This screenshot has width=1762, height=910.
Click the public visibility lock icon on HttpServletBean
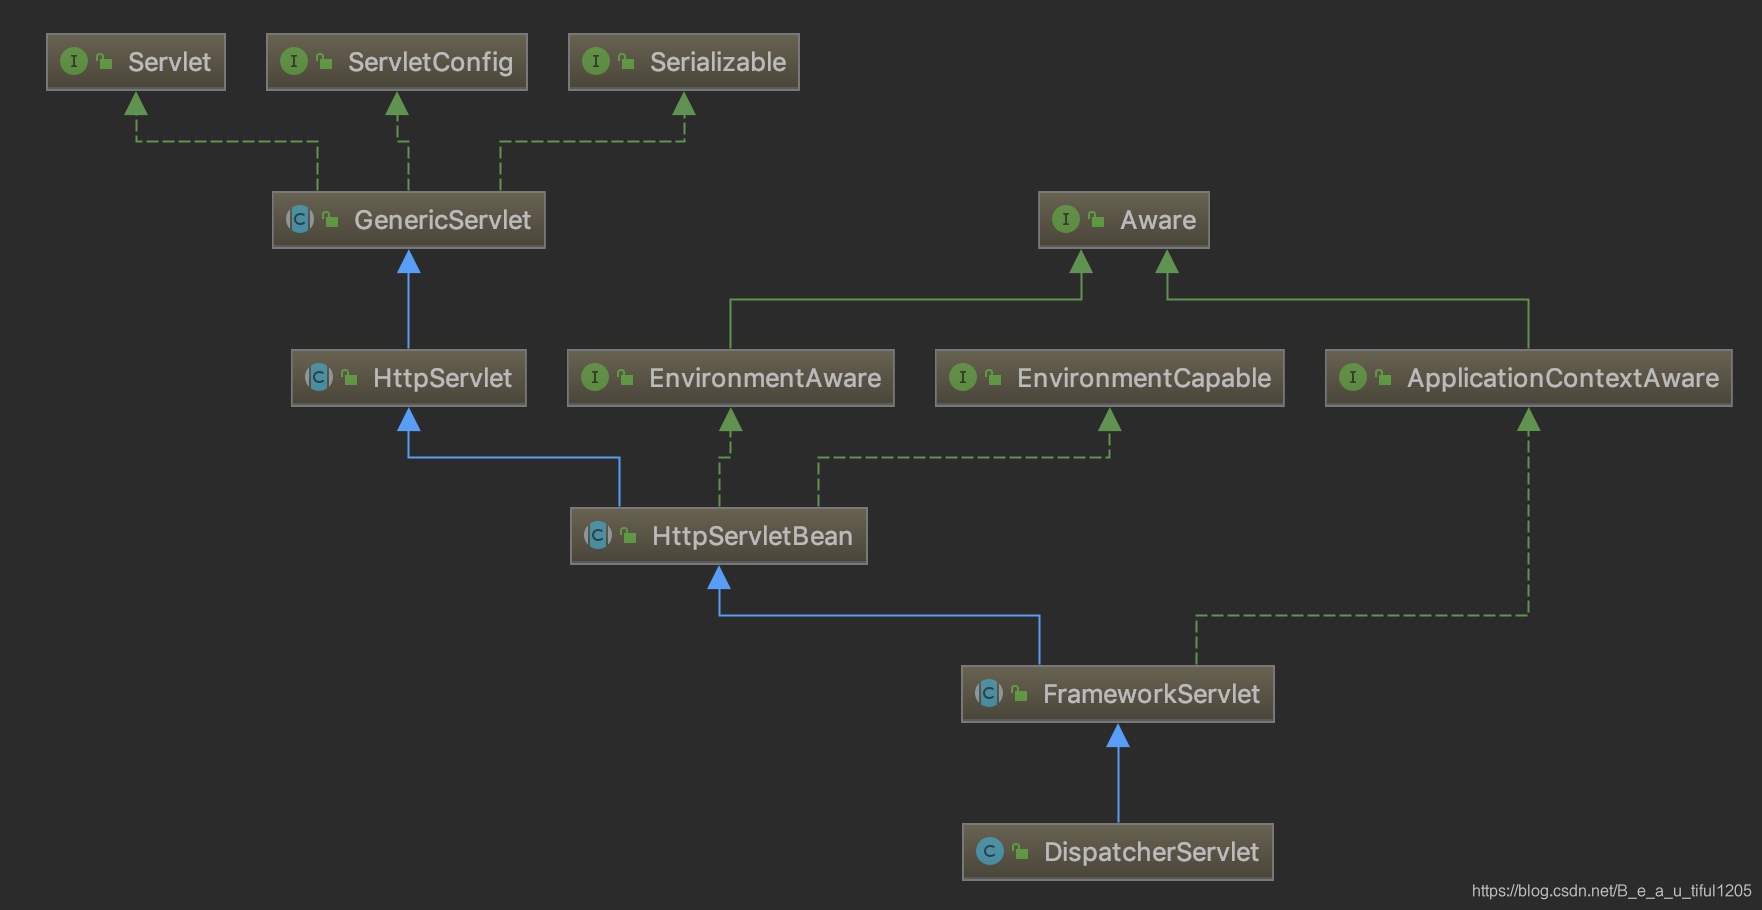(628, 535)
